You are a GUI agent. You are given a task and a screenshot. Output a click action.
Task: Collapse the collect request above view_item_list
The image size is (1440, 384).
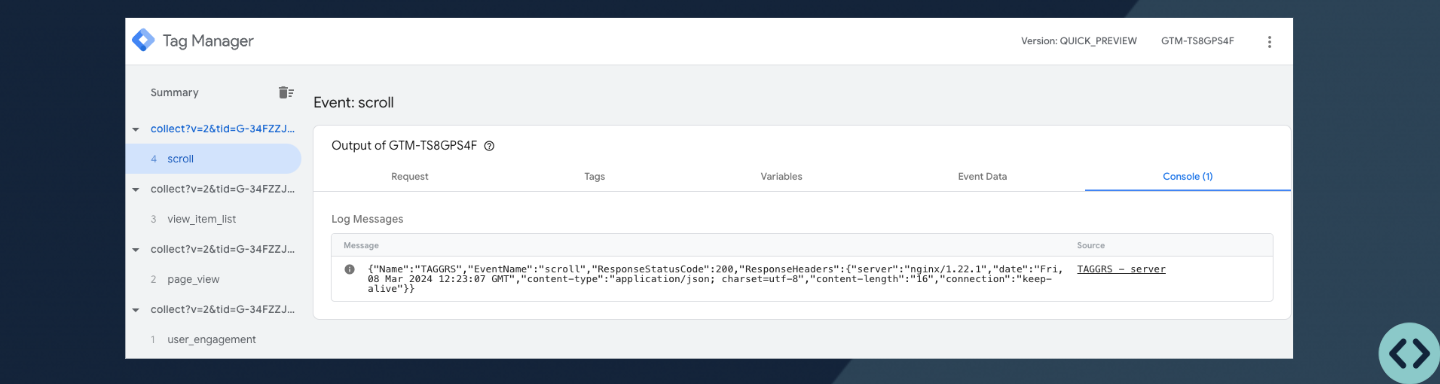pyautogui.click(x=136, y=189)
